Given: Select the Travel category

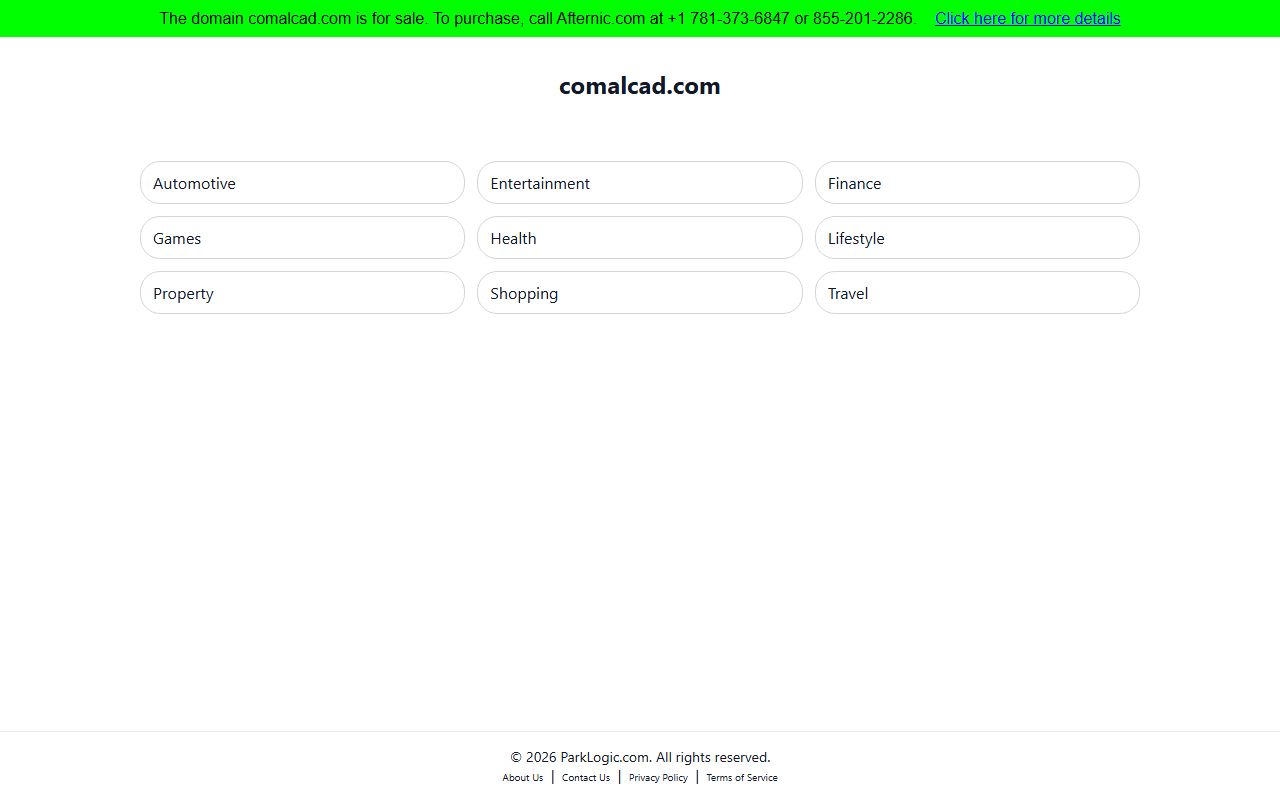Looking at the screenshot, I should 976,293.
